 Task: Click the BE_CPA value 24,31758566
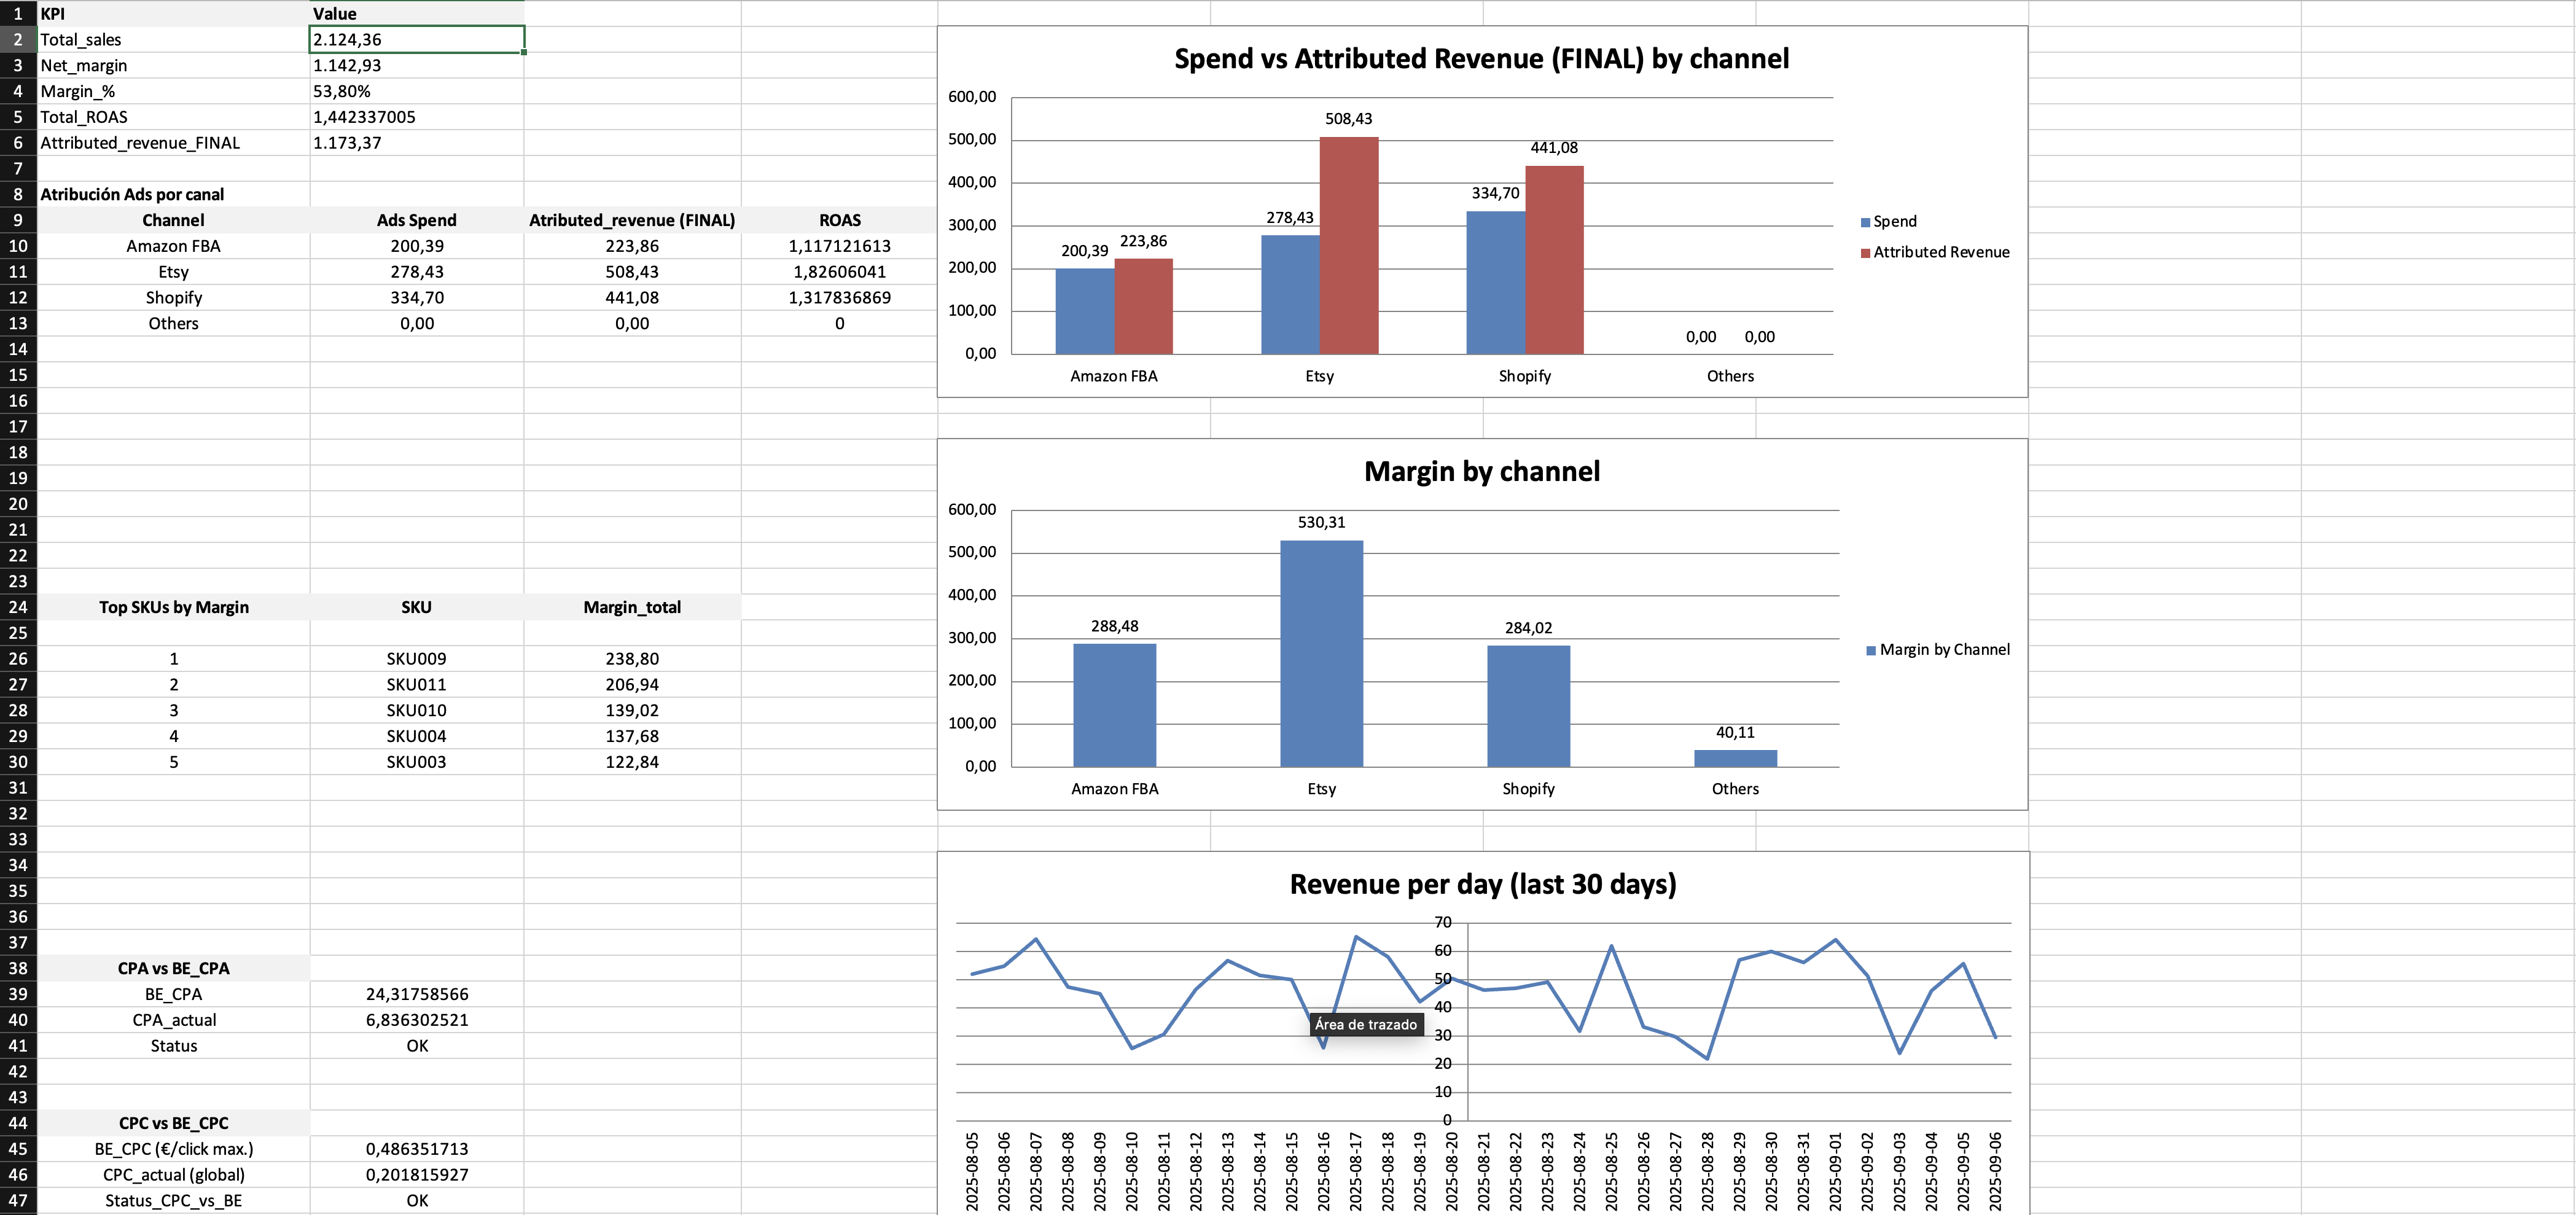coord(417,994)
